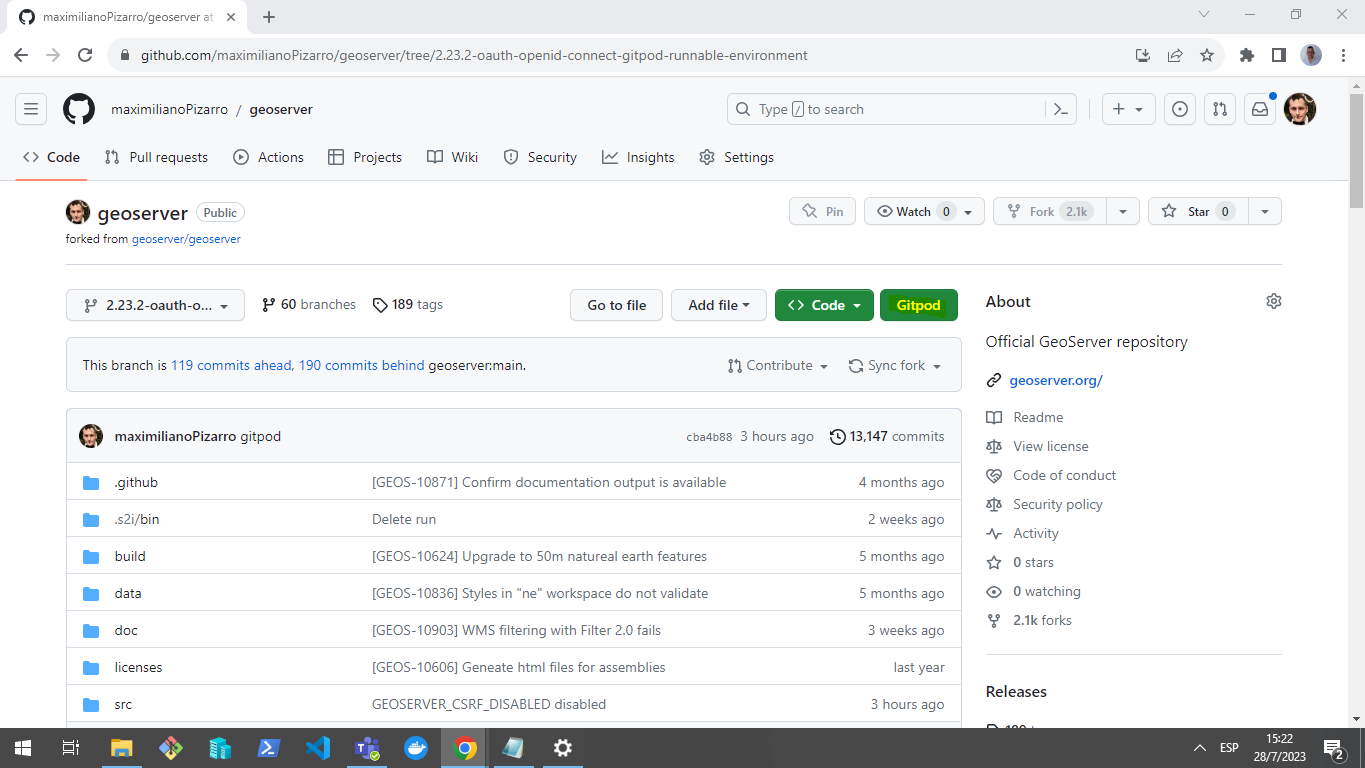
Task: Switch to the Insights tab
Action: point(638,157)
